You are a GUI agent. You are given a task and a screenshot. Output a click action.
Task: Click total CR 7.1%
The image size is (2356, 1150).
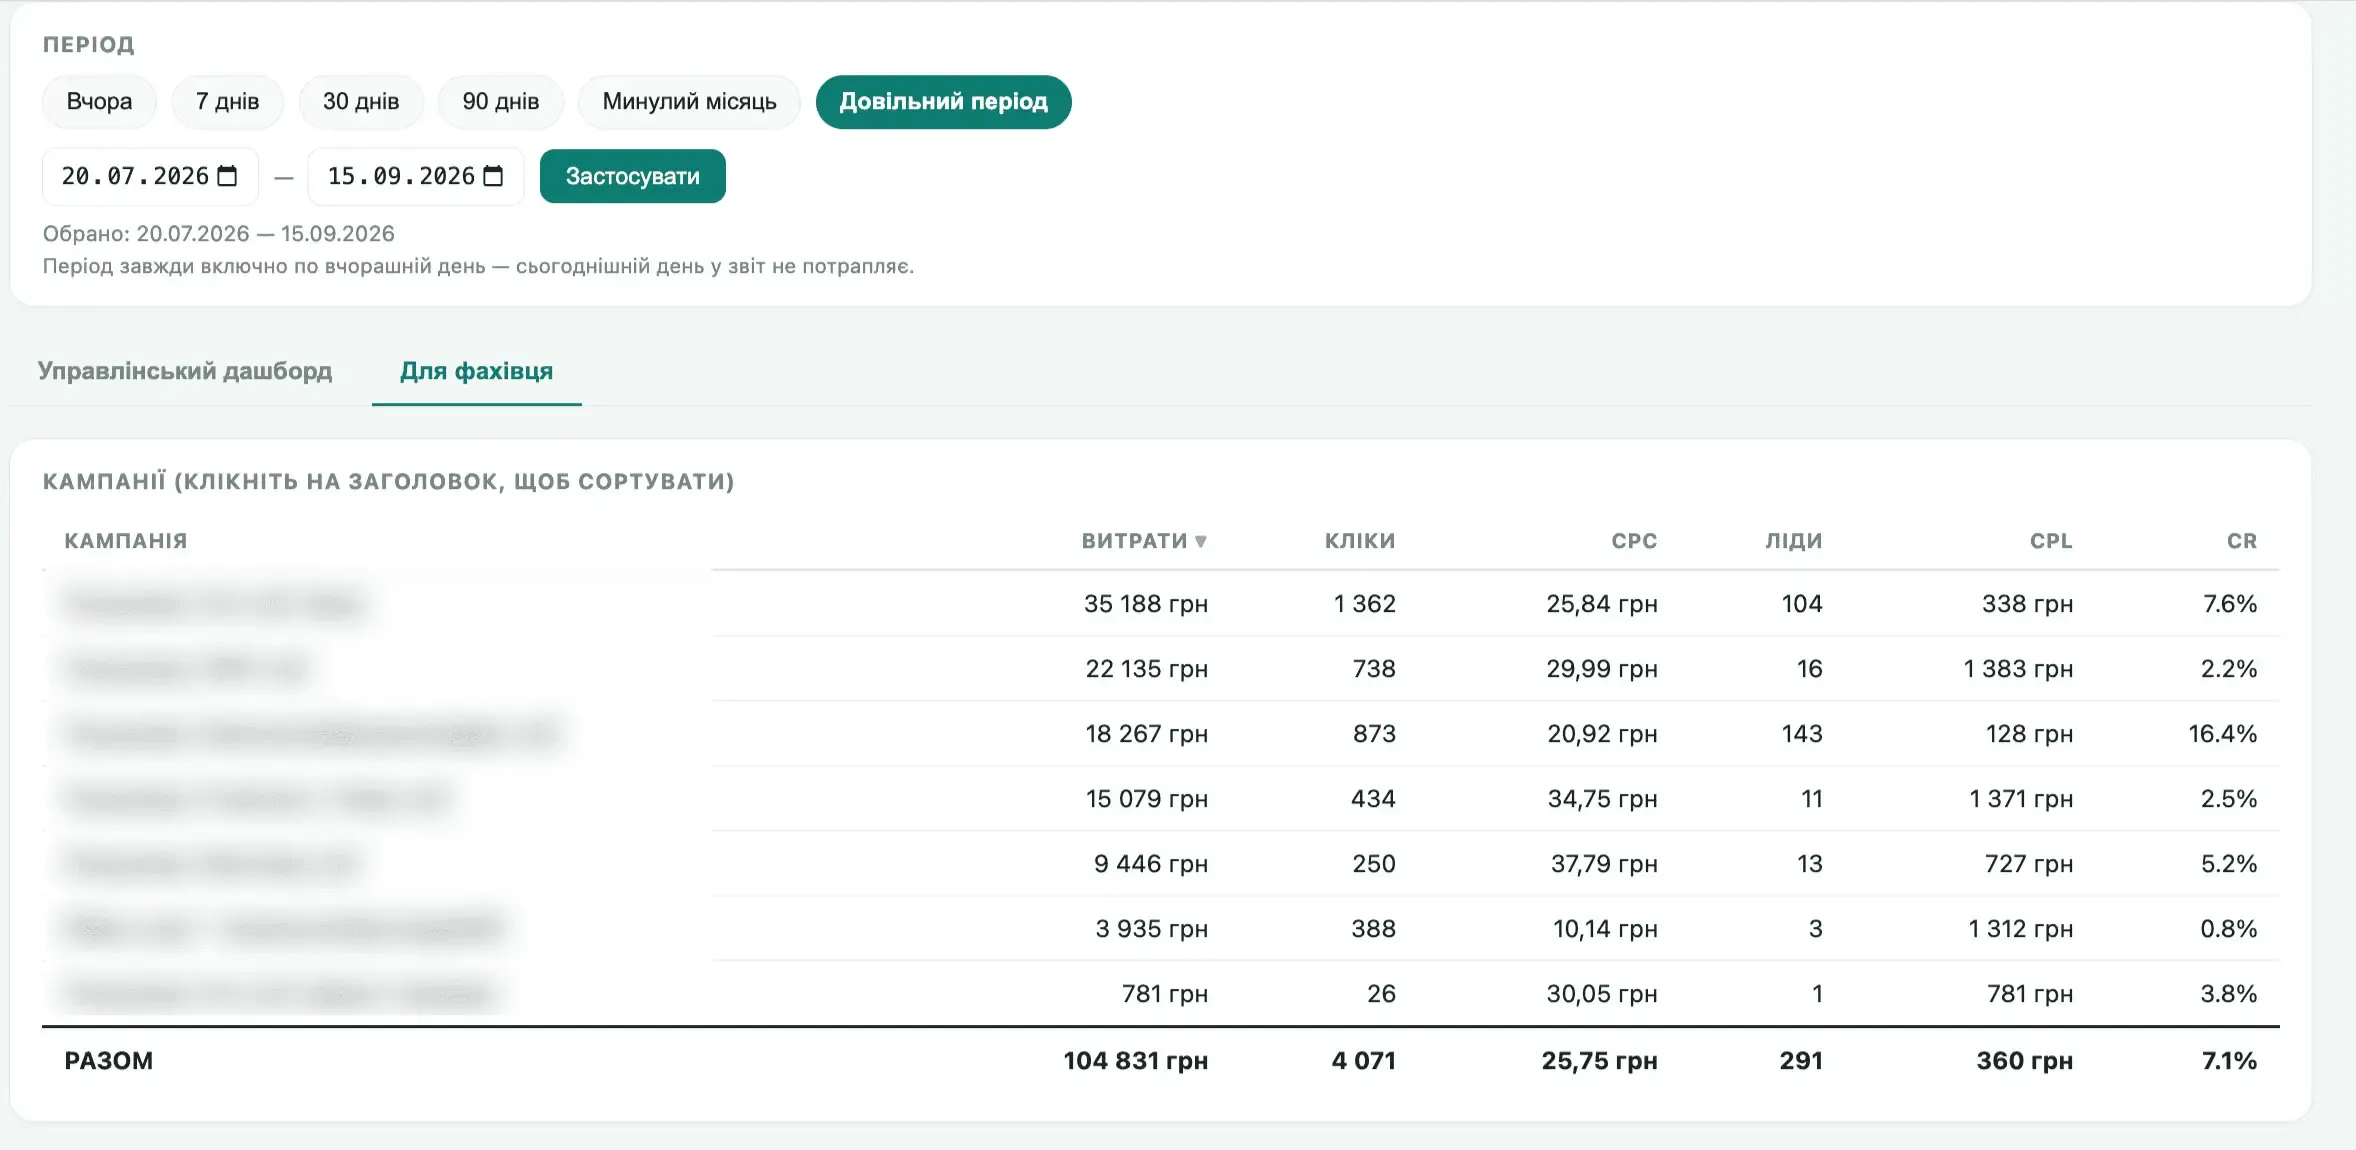pyautogui.click(x=2230, y=1061)
